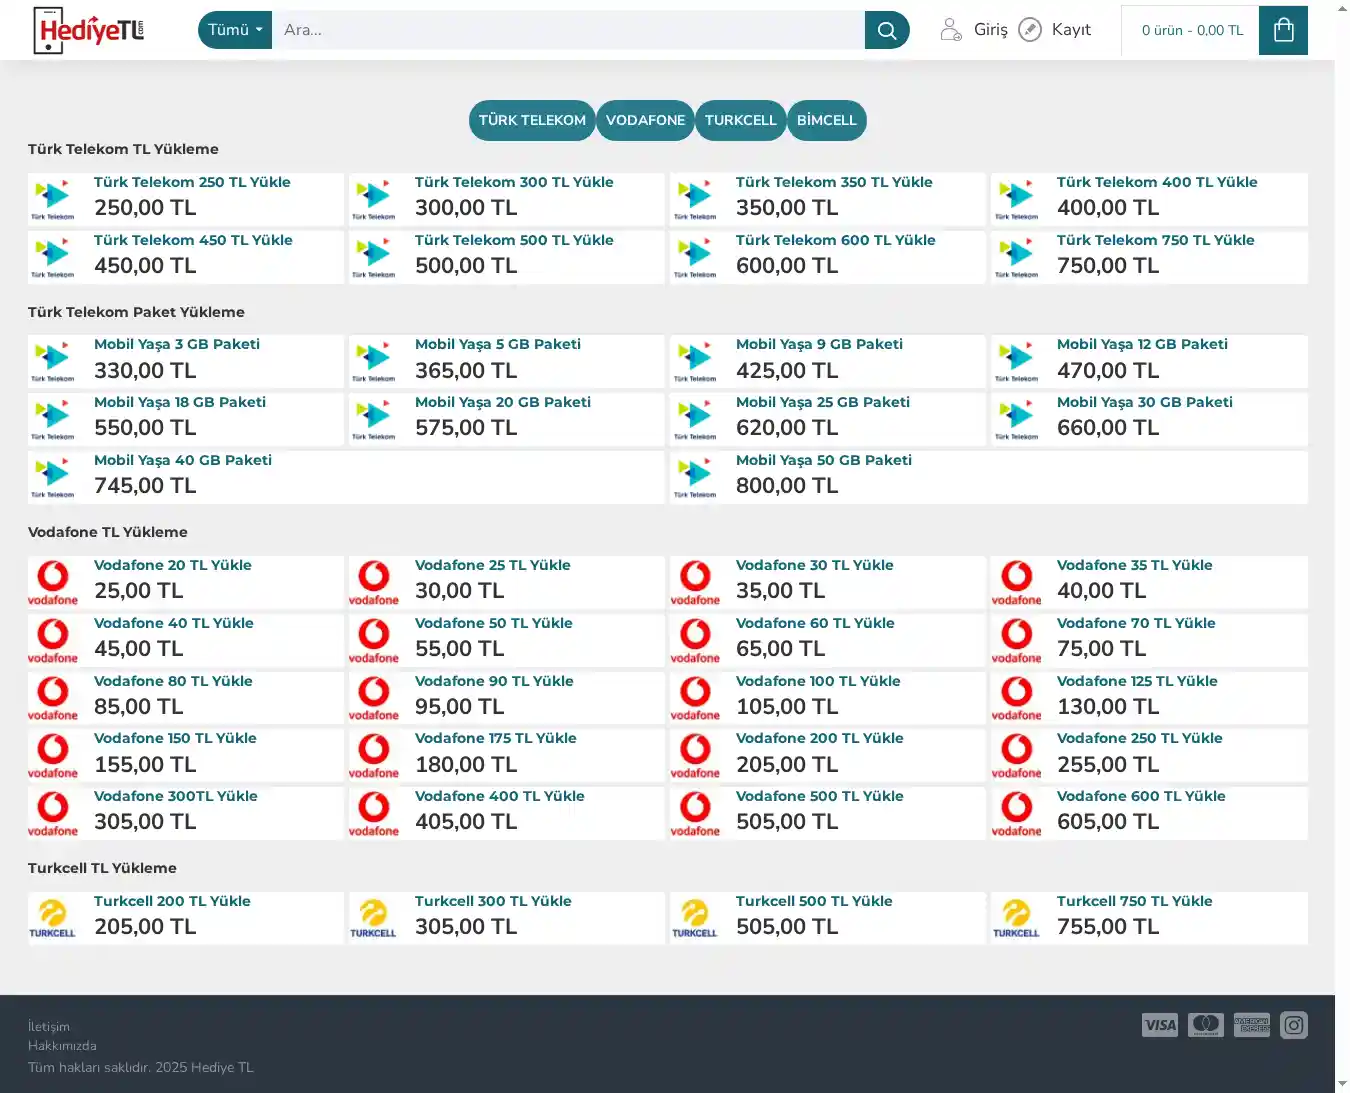Click the Giriş user icon
This screenshot has height=1093, width=1350.
pos(951,30)
